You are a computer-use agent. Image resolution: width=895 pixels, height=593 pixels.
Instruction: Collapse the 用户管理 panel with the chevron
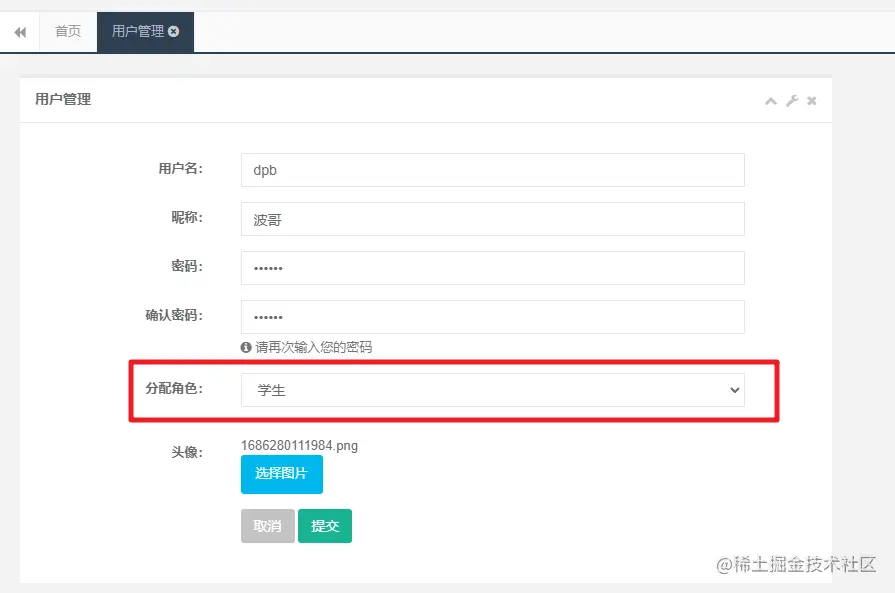(x=771, y=101)
